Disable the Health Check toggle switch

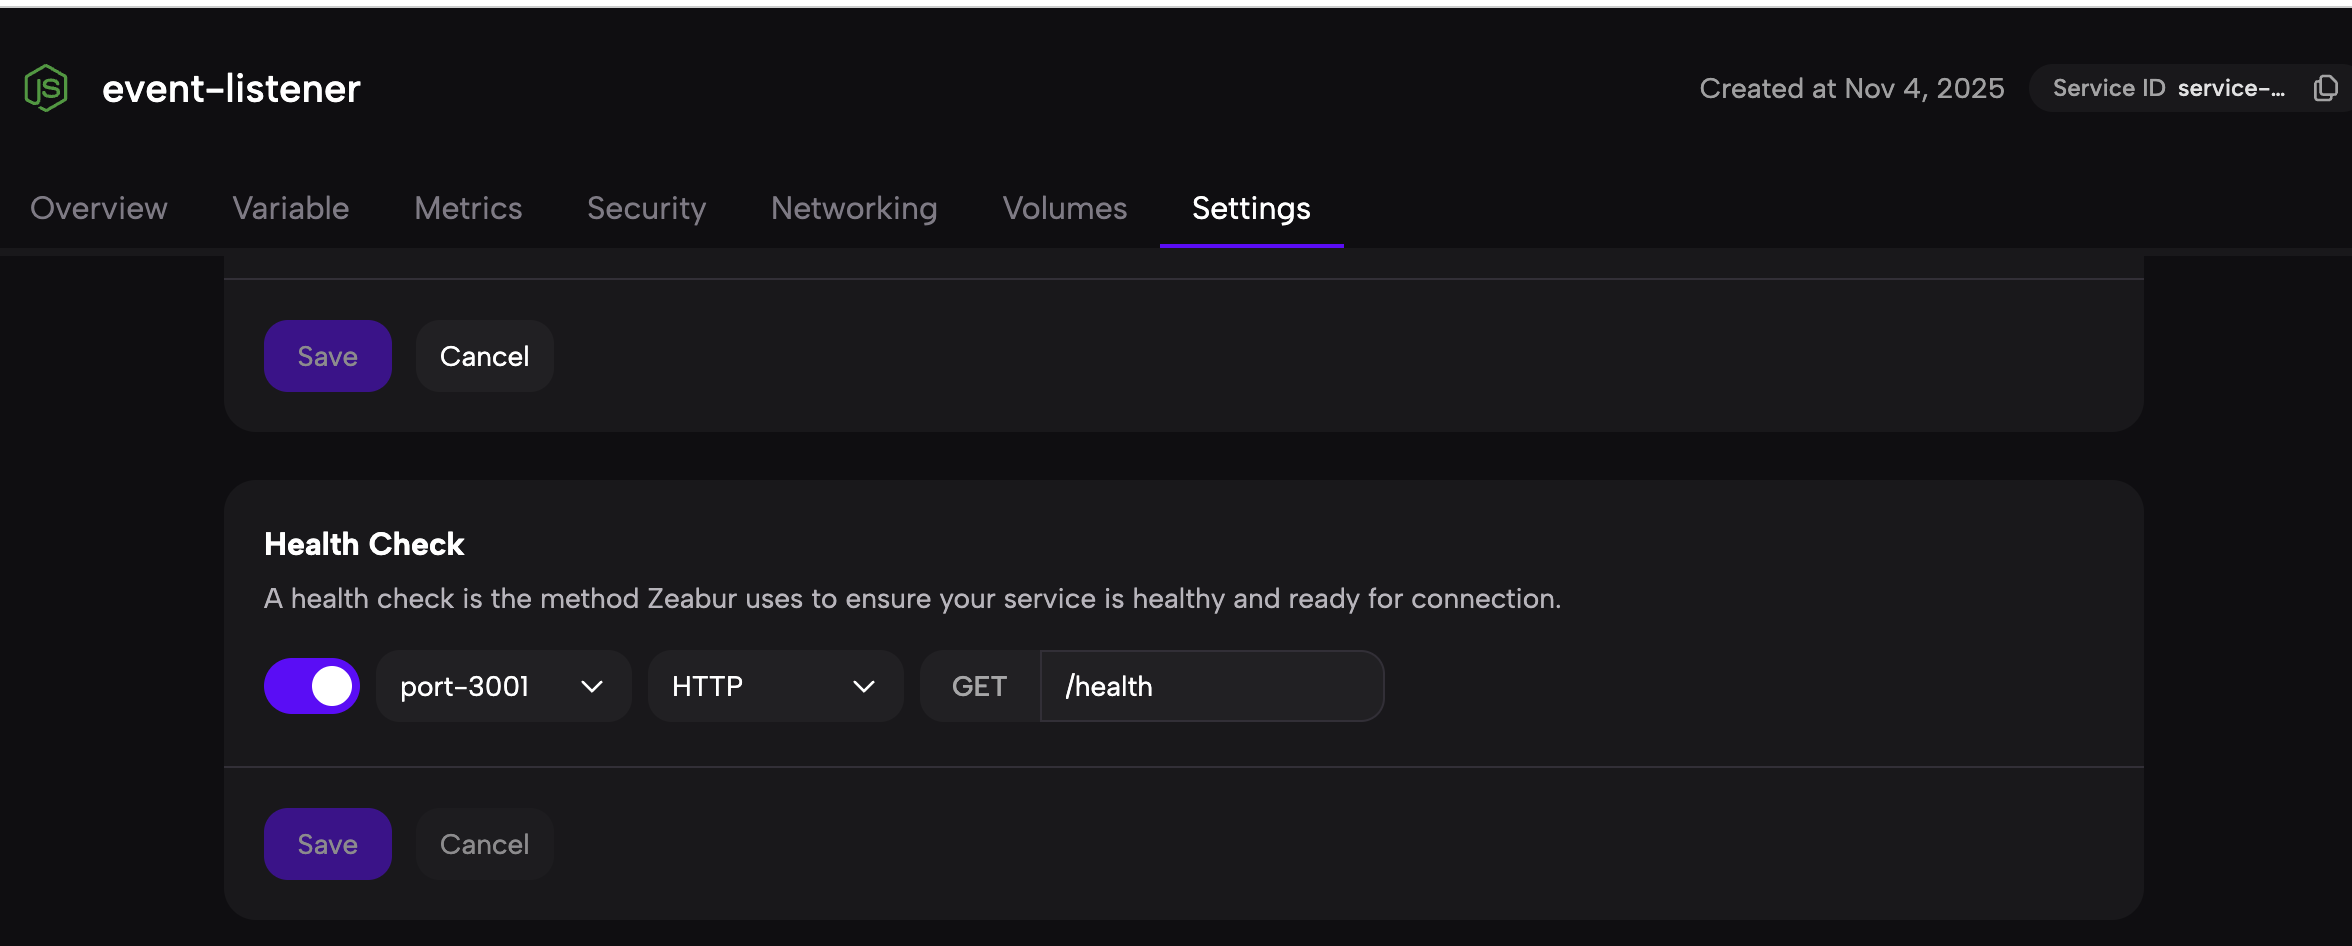point(312,686)
